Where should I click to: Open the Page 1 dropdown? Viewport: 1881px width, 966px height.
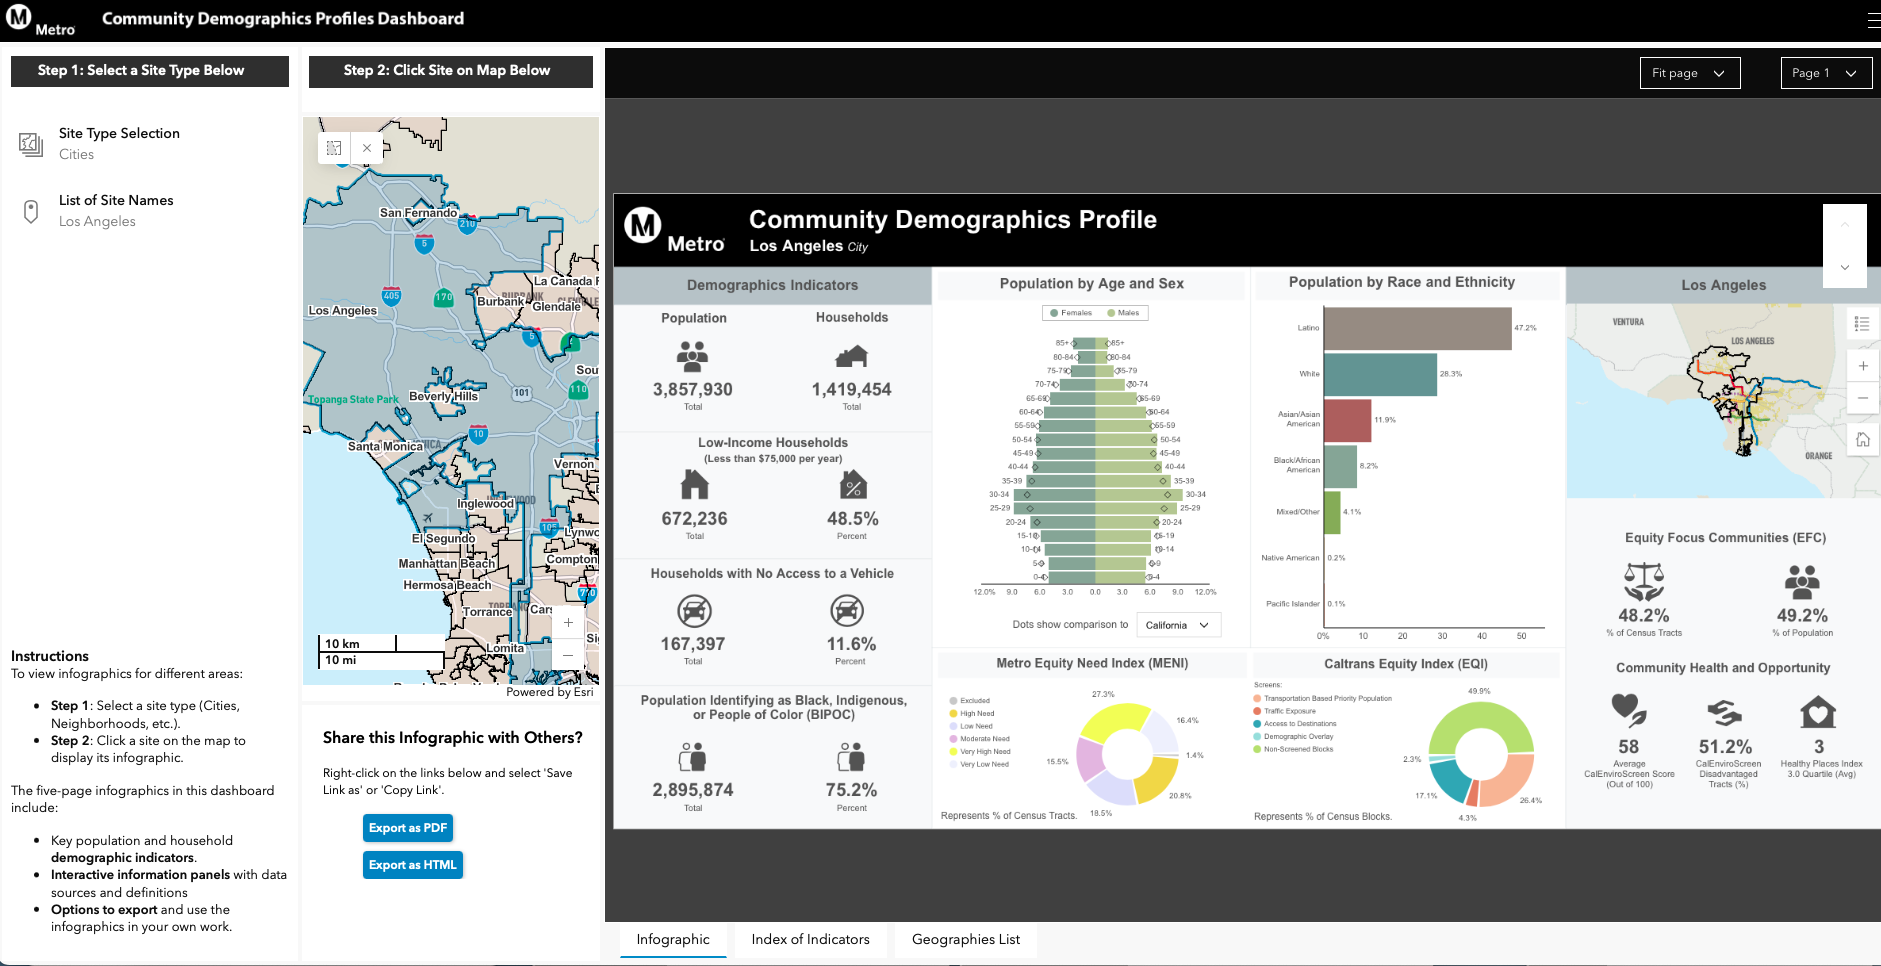(x=1826, y=73)
